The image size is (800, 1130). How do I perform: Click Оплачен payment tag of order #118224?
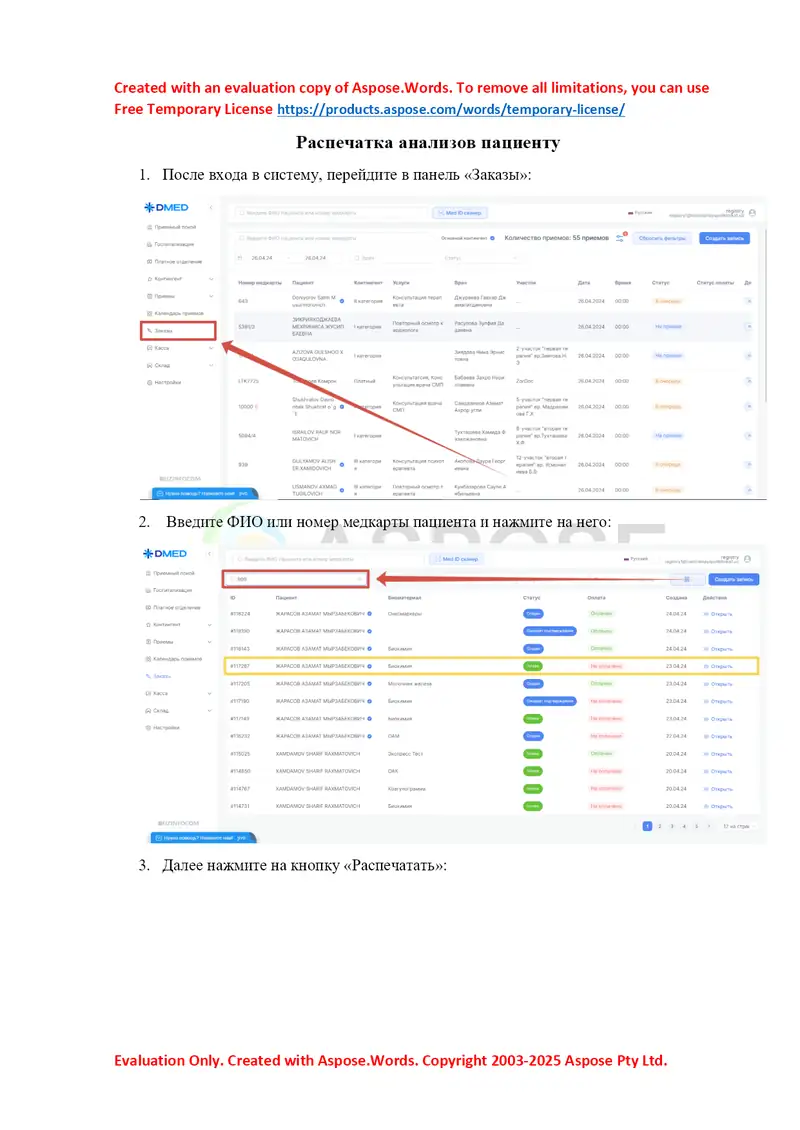(601, 614)
